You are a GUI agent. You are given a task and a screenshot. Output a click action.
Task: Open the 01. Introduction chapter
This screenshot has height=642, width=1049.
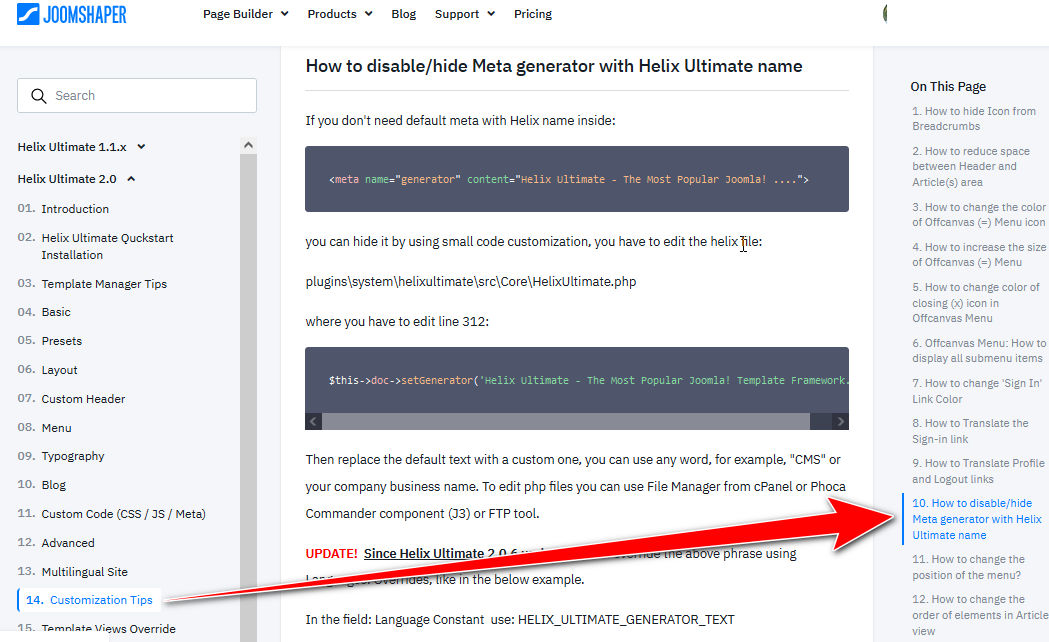tap(63, 209)
